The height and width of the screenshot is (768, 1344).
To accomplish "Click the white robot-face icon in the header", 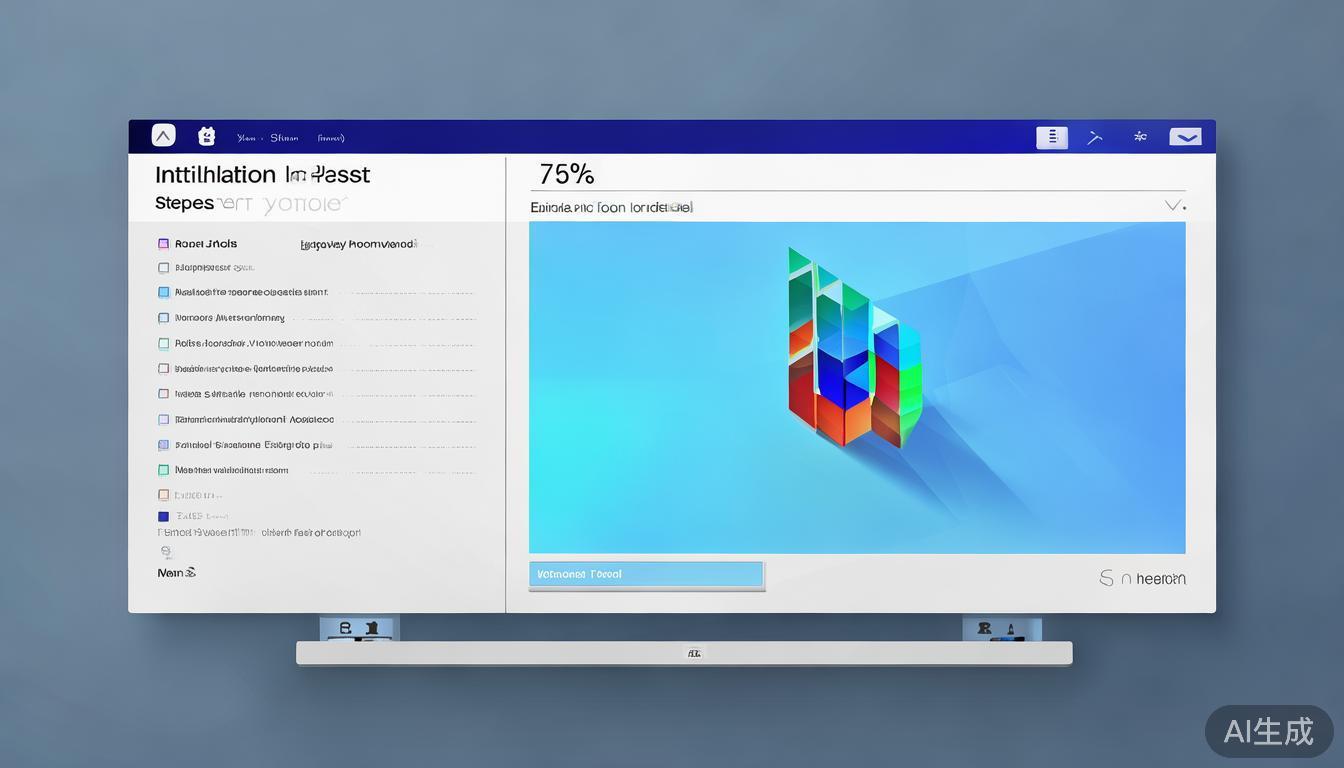I will point(207,137).
